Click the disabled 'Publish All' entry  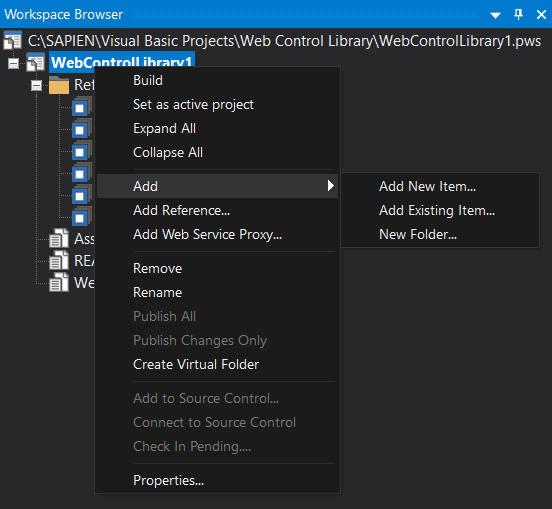coord(218,316)
